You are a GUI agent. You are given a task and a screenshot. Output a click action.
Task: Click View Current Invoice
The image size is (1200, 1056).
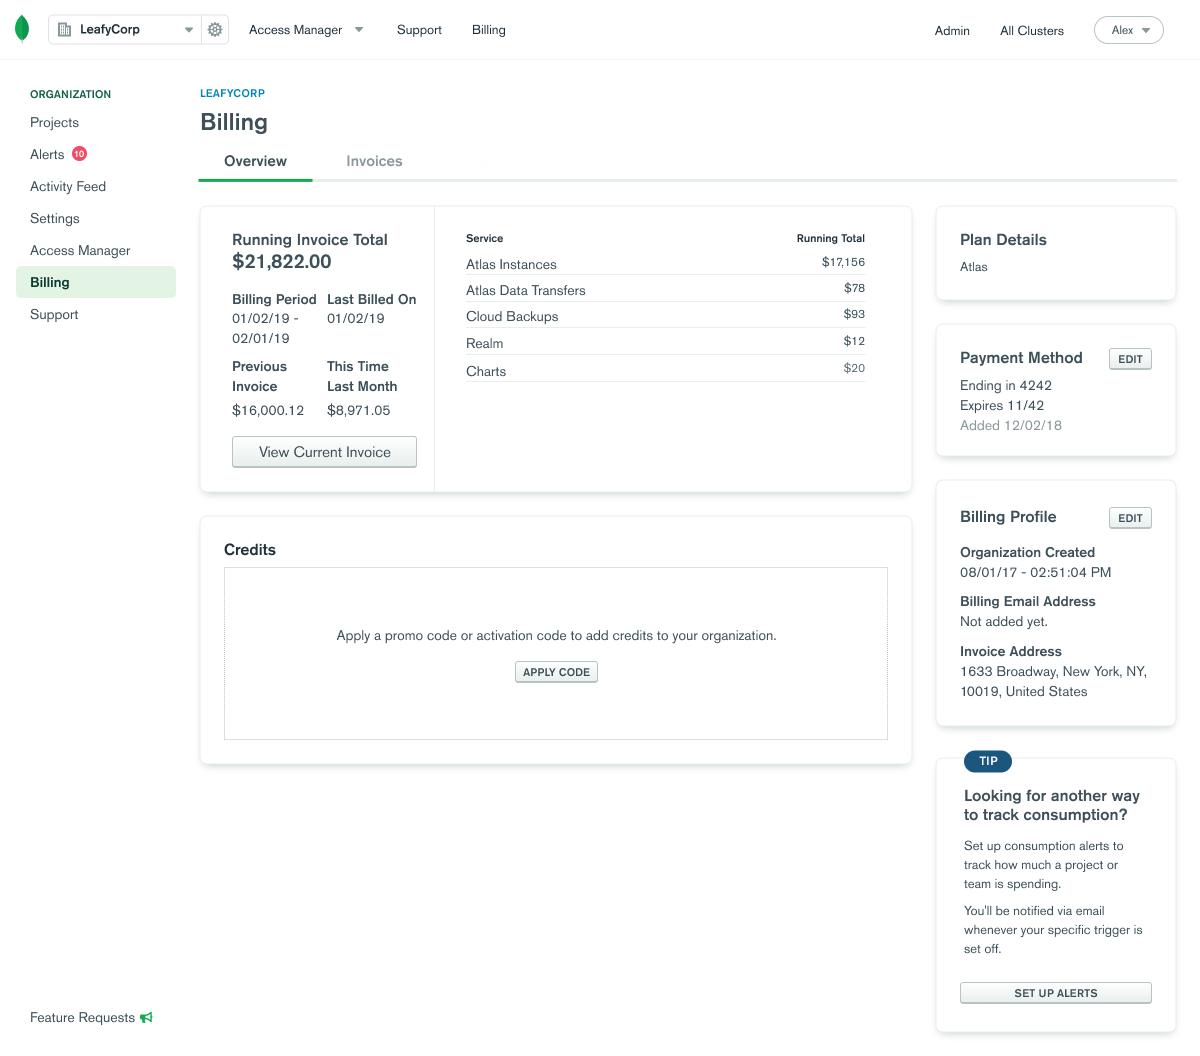[324, 452]
